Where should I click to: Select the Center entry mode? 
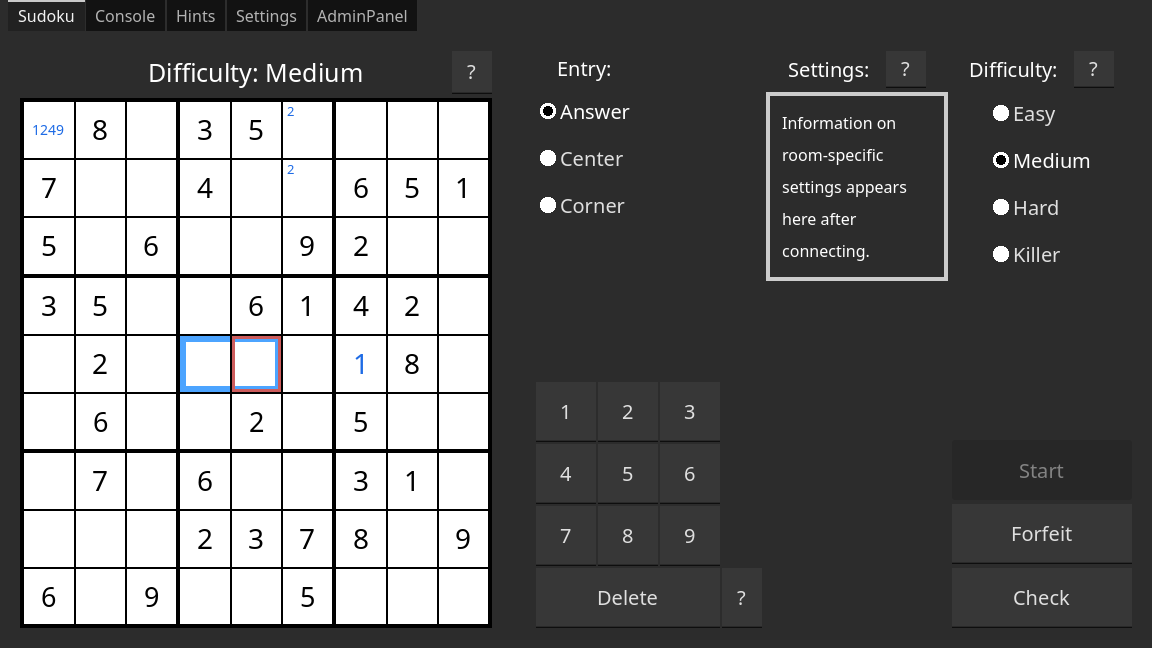pyautogui.click(x=548, y=159)
